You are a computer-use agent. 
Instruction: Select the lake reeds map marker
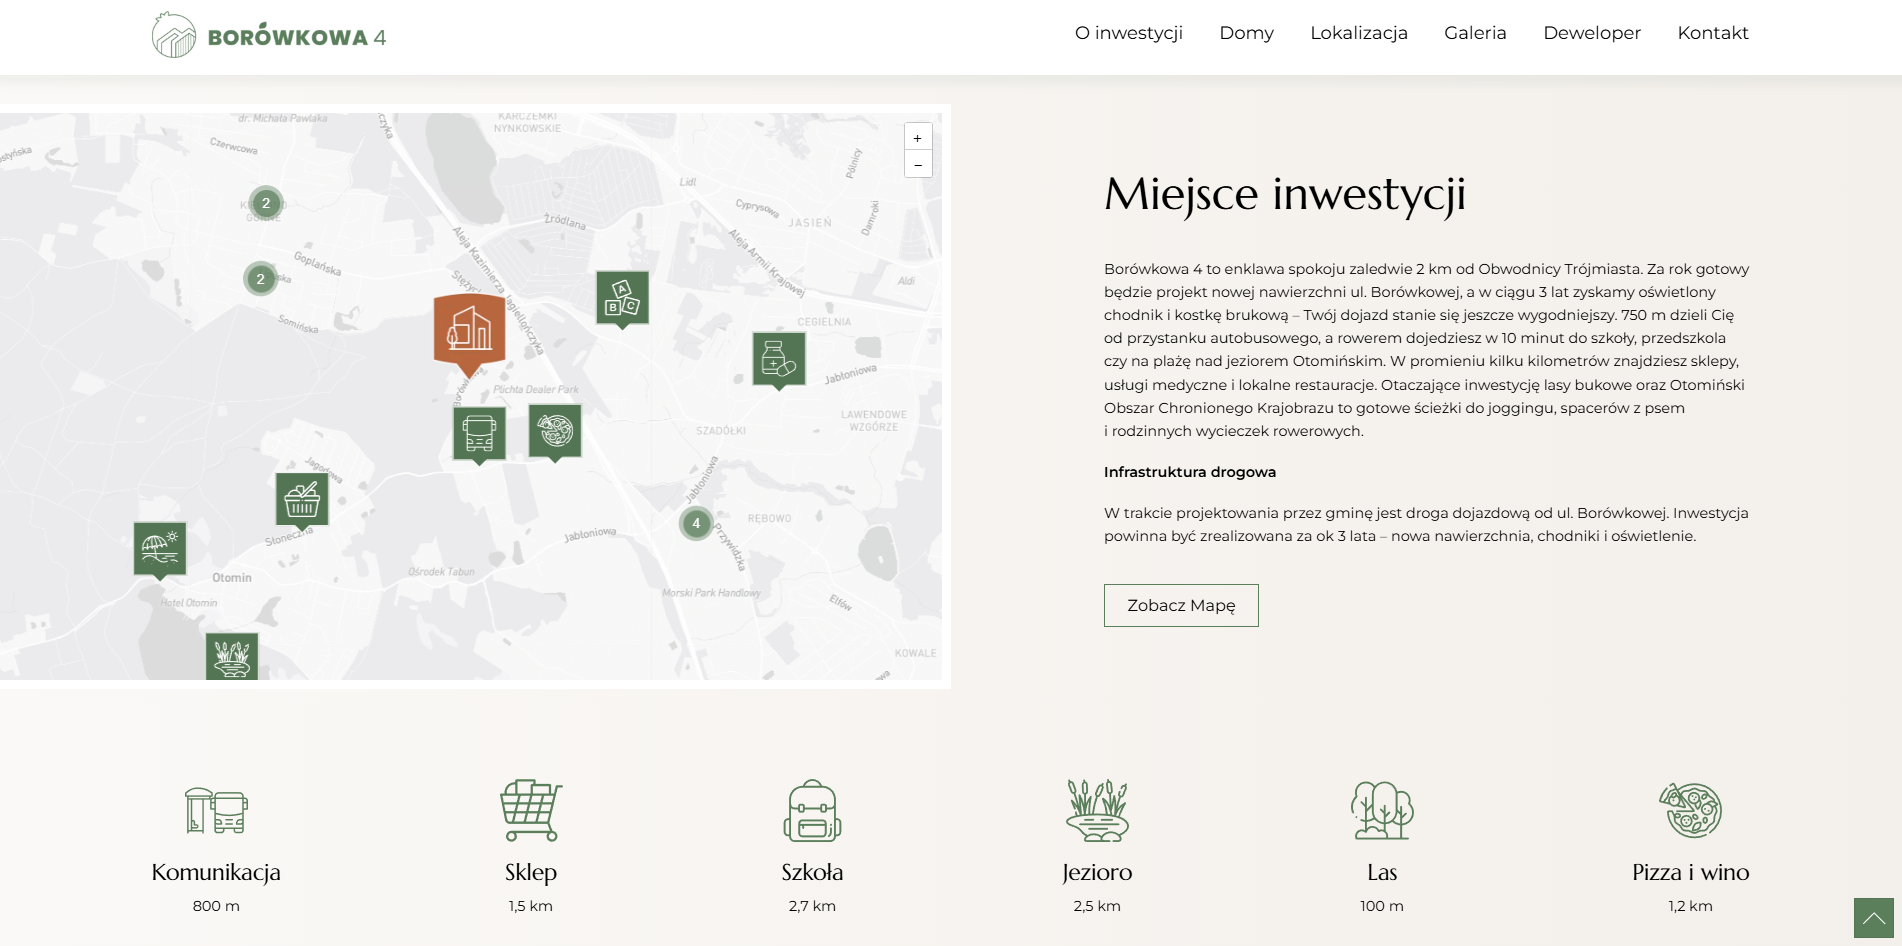pyautogui.click(x=232, y=656)
